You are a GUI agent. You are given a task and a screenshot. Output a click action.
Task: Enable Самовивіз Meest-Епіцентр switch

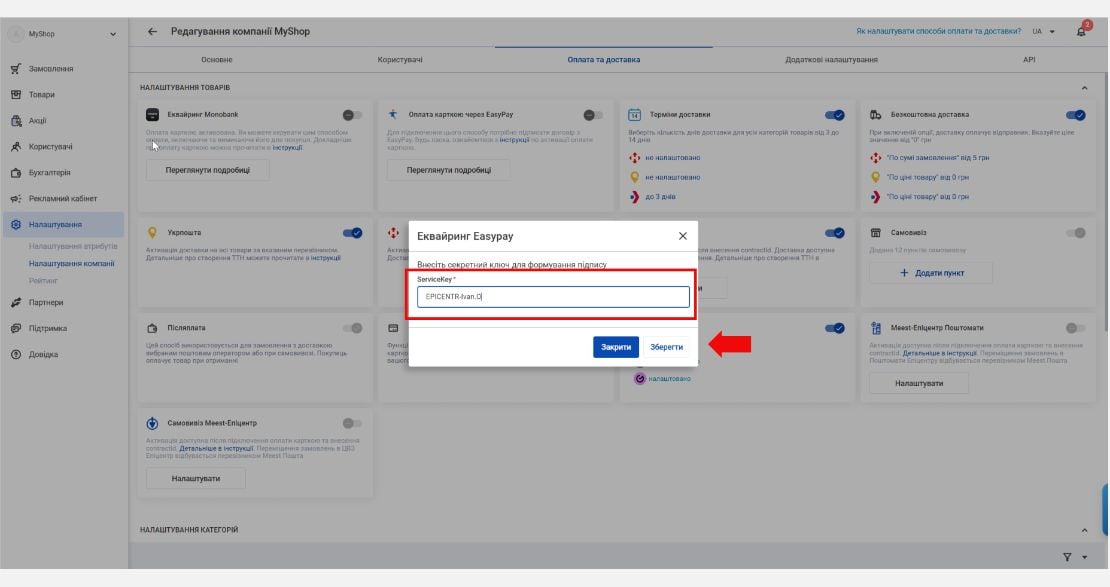click(x=352, y=423)
